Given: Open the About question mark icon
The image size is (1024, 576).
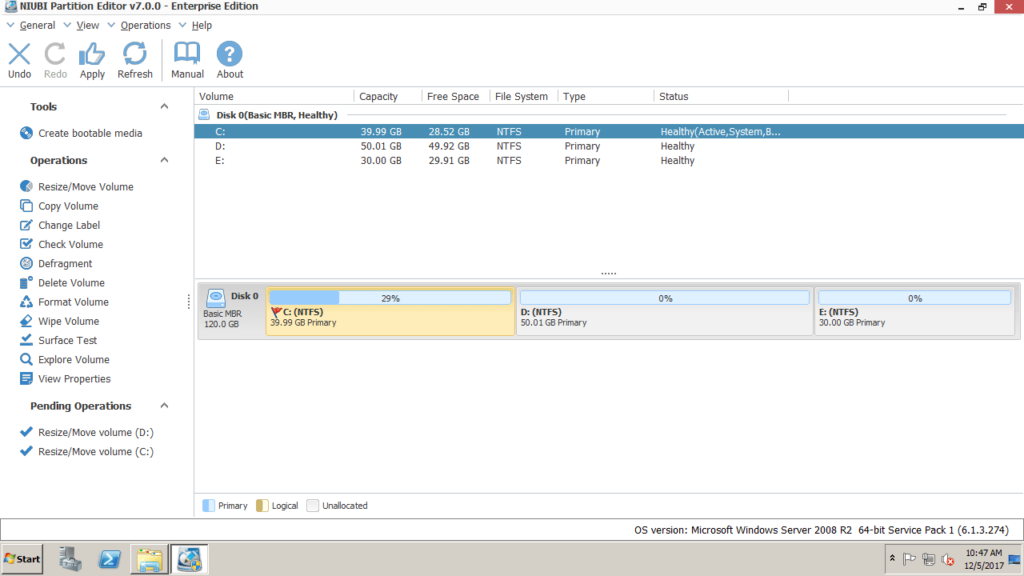Looking at the screenshot, I should 230,56.
